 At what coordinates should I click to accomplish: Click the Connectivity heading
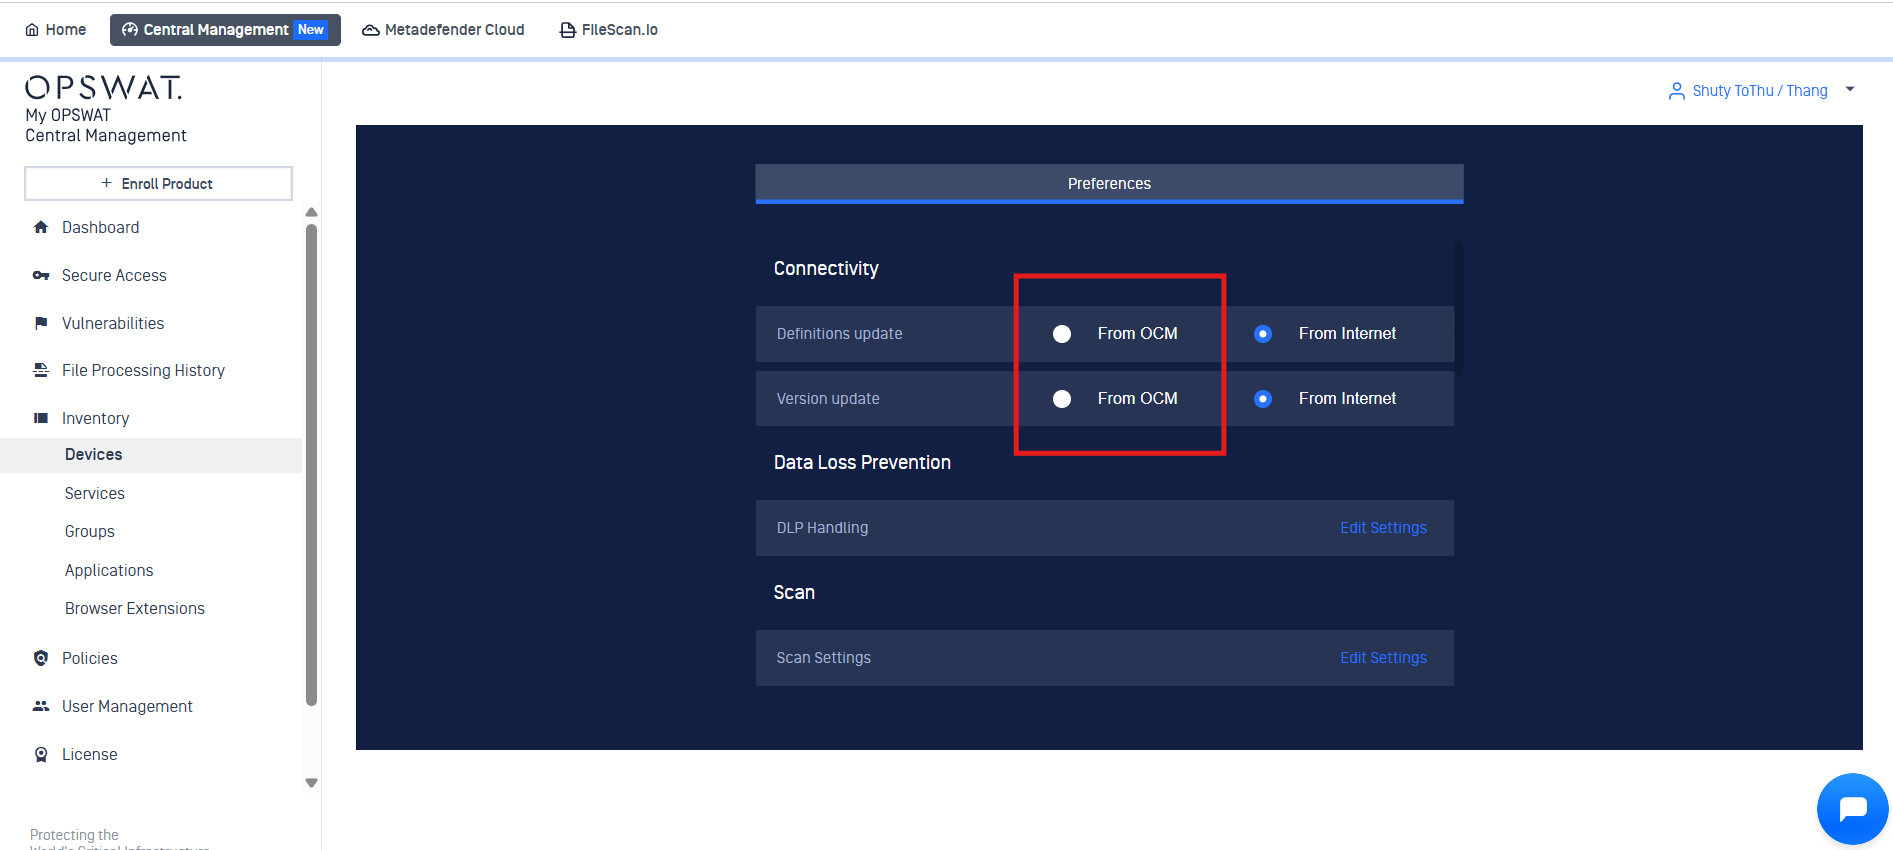[x=826, y=268]
